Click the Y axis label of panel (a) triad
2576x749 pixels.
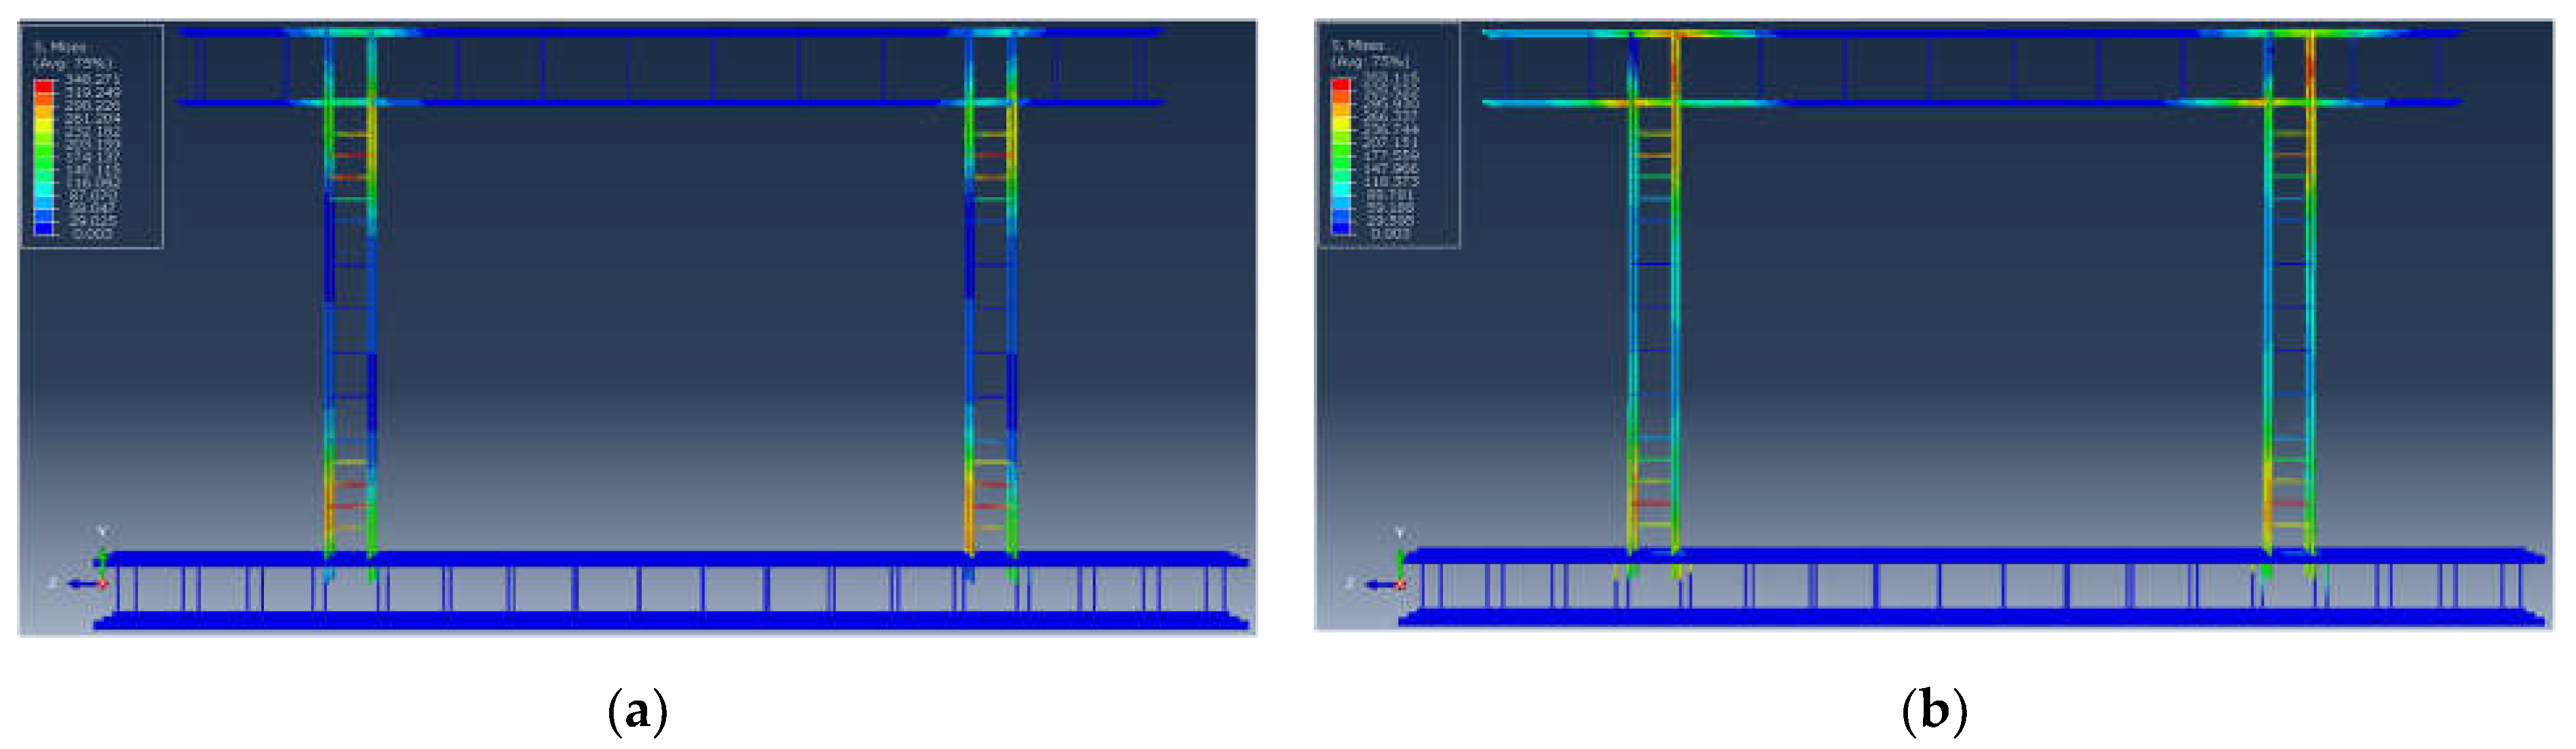coord(102,532)
